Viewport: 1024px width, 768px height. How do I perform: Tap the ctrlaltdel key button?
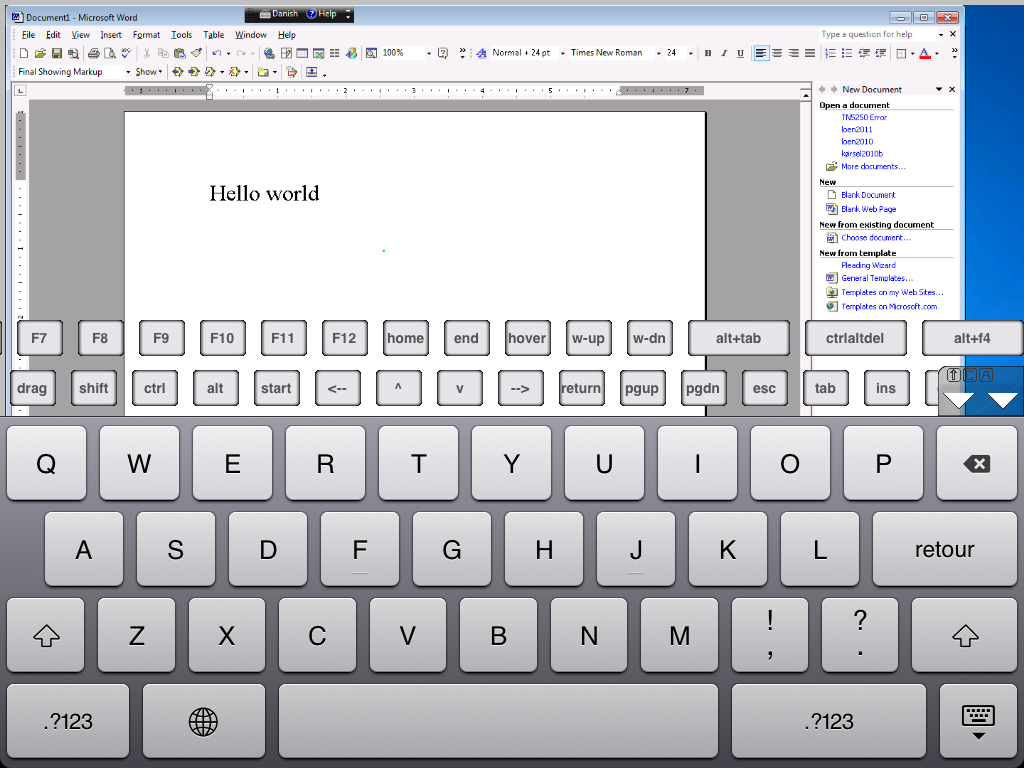(x=855, y=338)
